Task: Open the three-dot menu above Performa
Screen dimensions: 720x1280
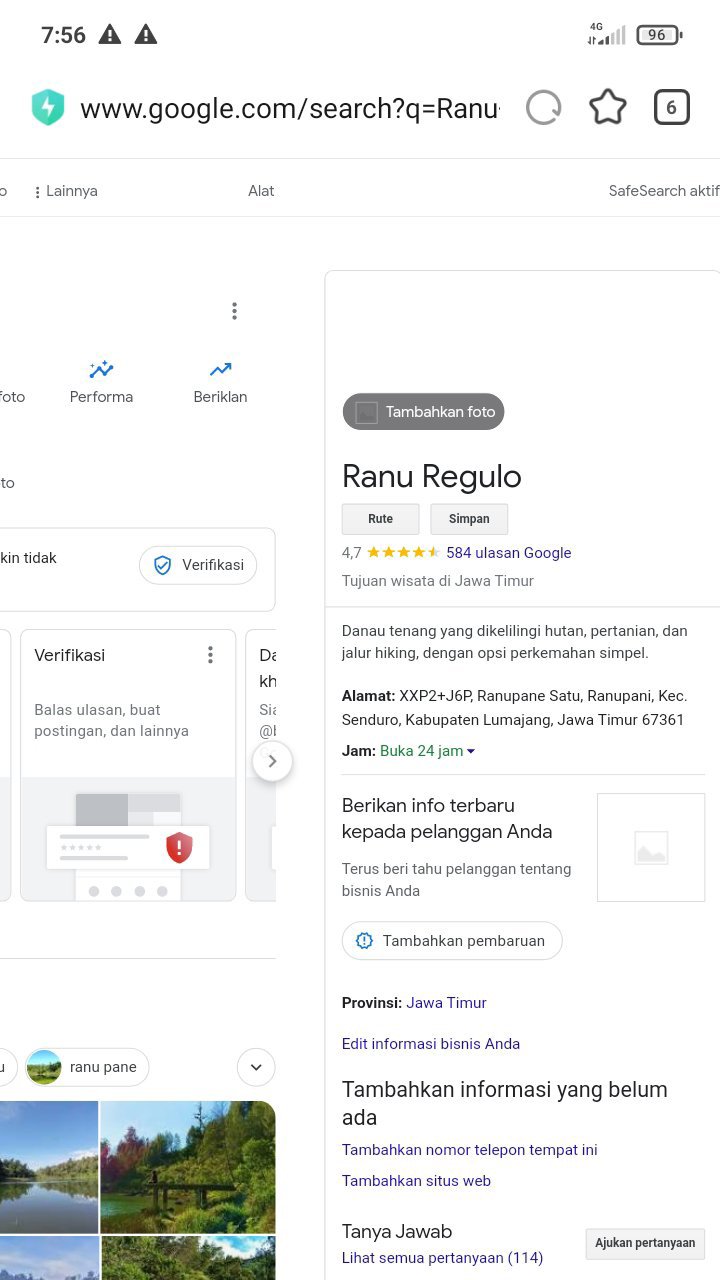Action: pyautogui.click(x=234, y=311)
